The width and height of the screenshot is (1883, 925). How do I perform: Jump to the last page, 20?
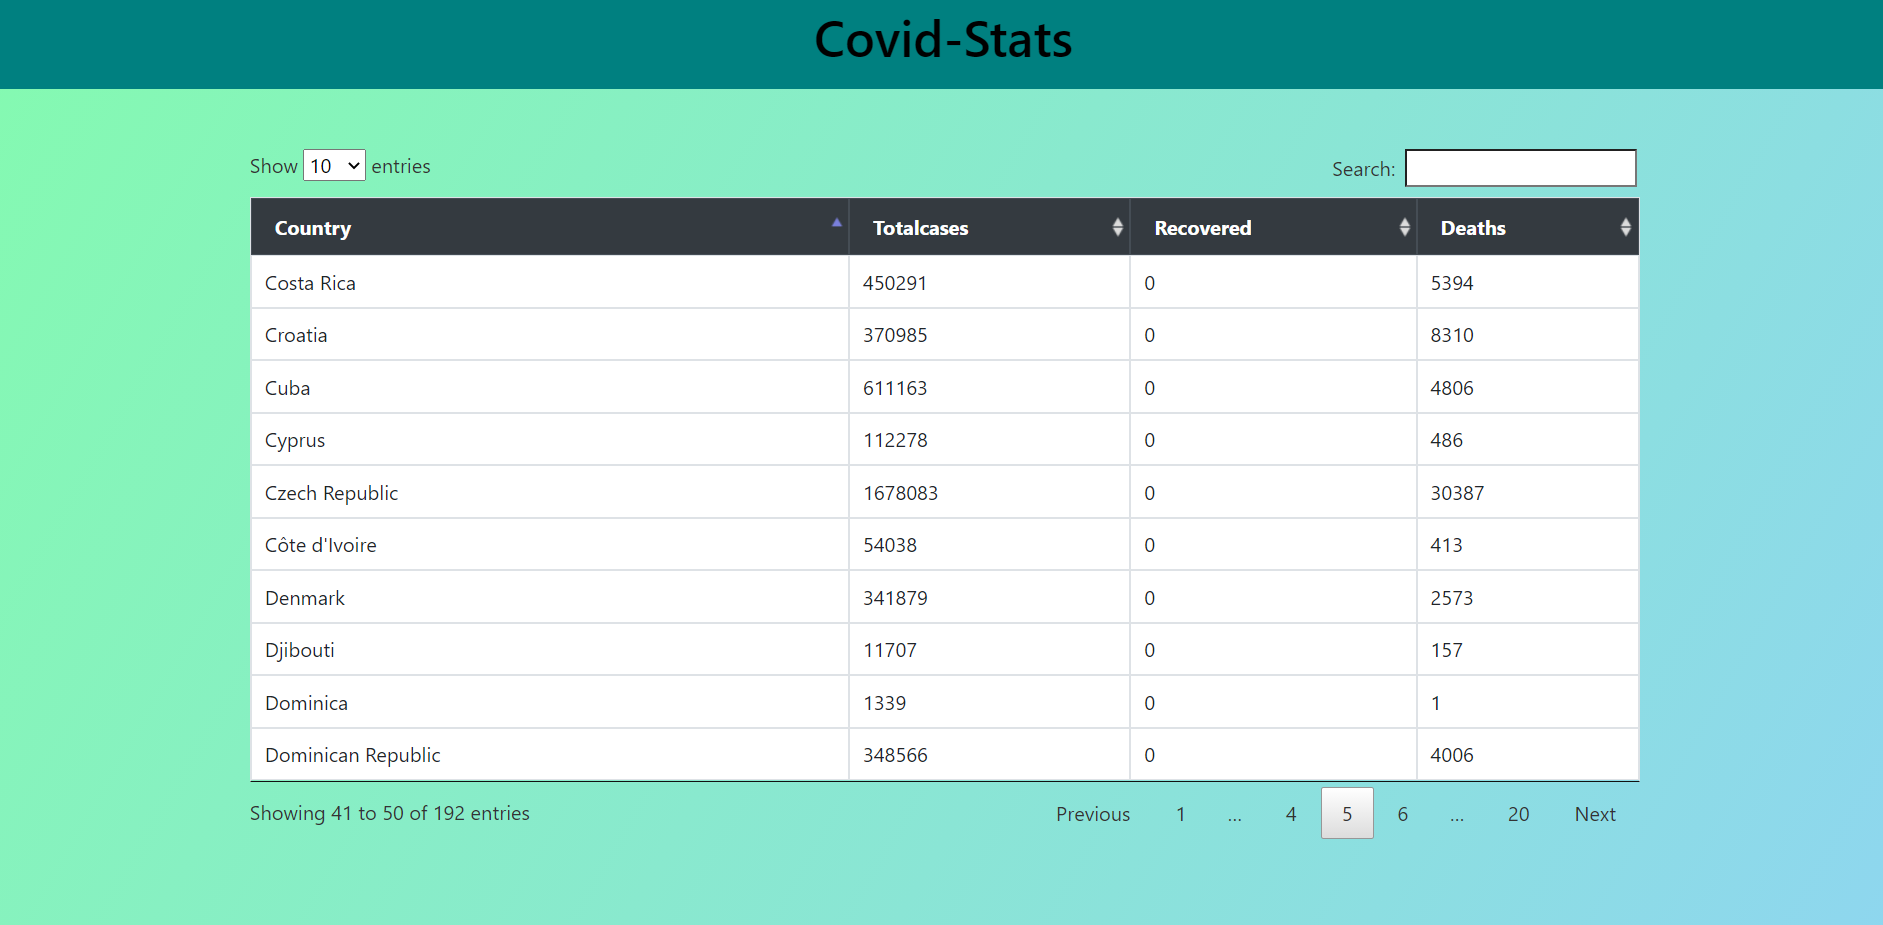1518,813
